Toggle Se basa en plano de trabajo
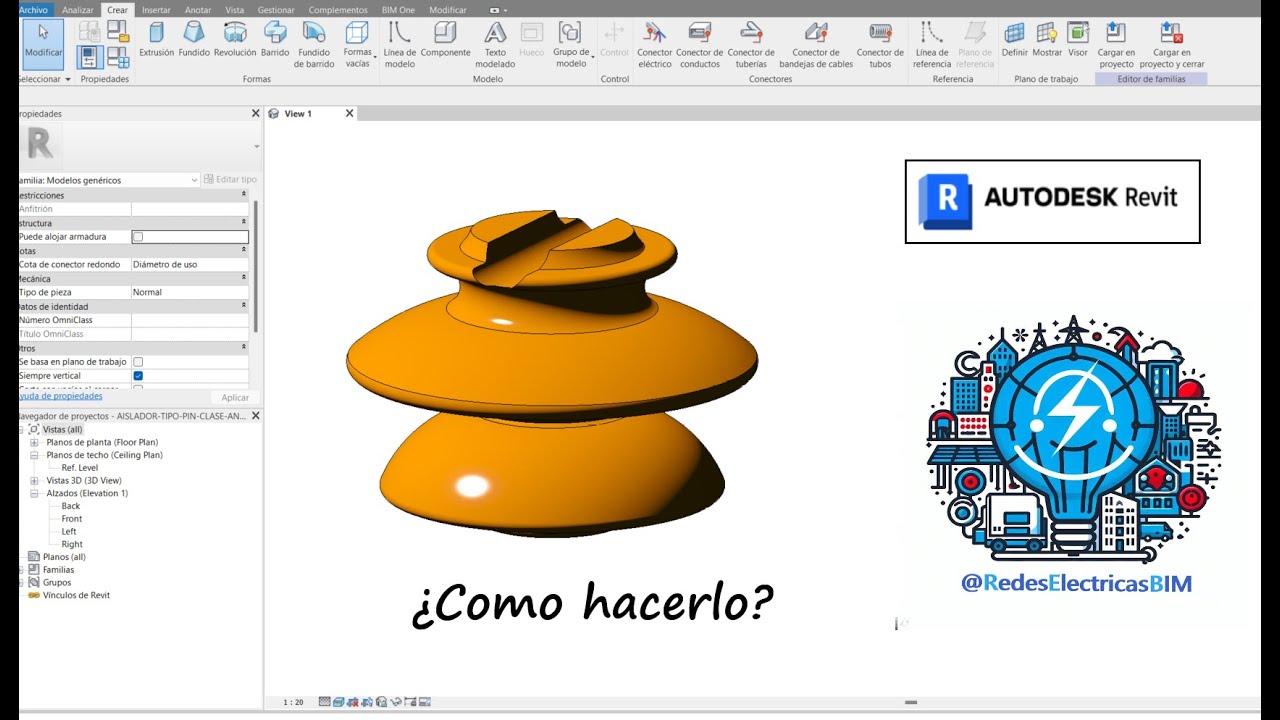Screen dimensions: 1280x720 138,362
